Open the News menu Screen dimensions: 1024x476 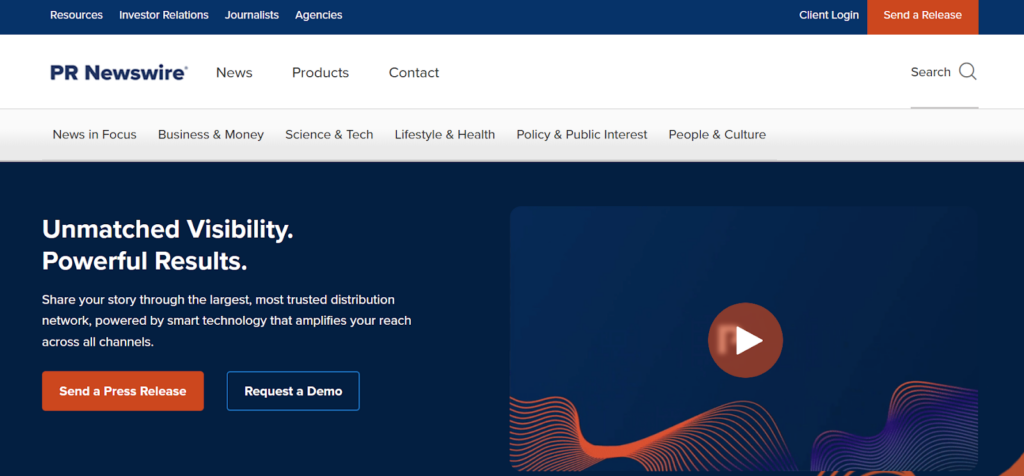(x=234, y=73)
